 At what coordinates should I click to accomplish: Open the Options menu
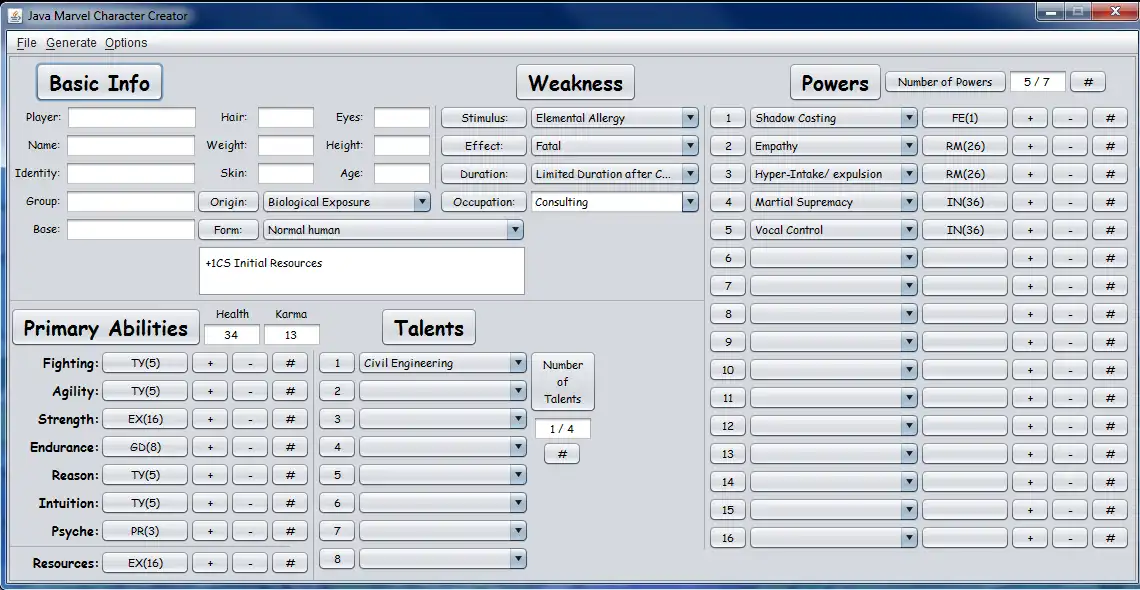(126, 43)
